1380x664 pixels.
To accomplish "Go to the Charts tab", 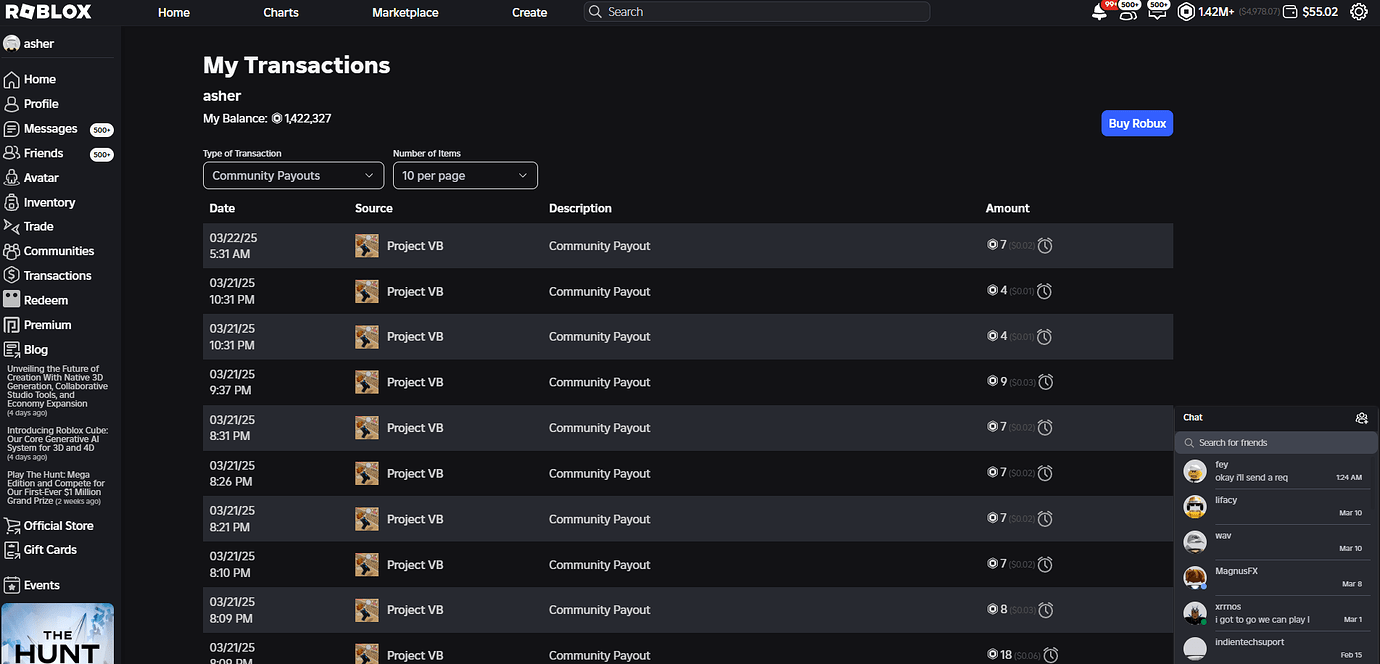I will tap(281, 13).
